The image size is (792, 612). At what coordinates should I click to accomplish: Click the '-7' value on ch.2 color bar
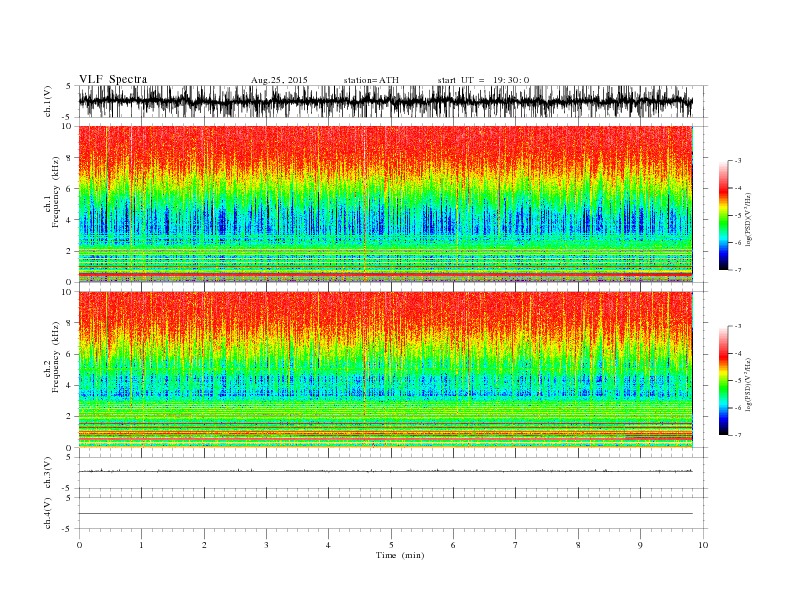pyautogui.click(x=738, y=435)
